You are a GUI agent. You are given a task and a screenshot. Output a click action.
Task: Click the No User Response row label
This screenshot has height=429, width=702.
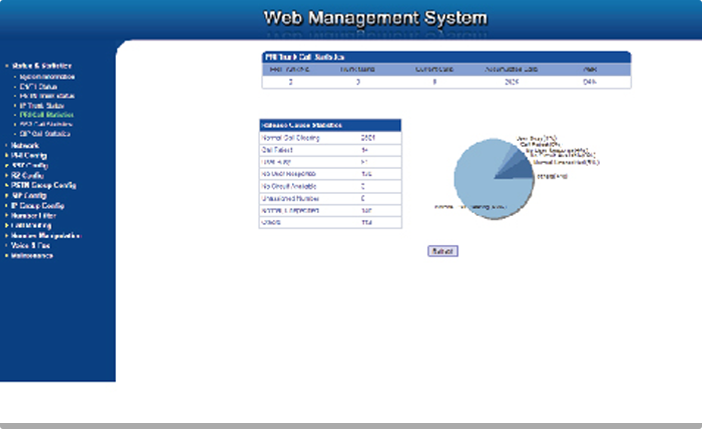click(289, 174)
